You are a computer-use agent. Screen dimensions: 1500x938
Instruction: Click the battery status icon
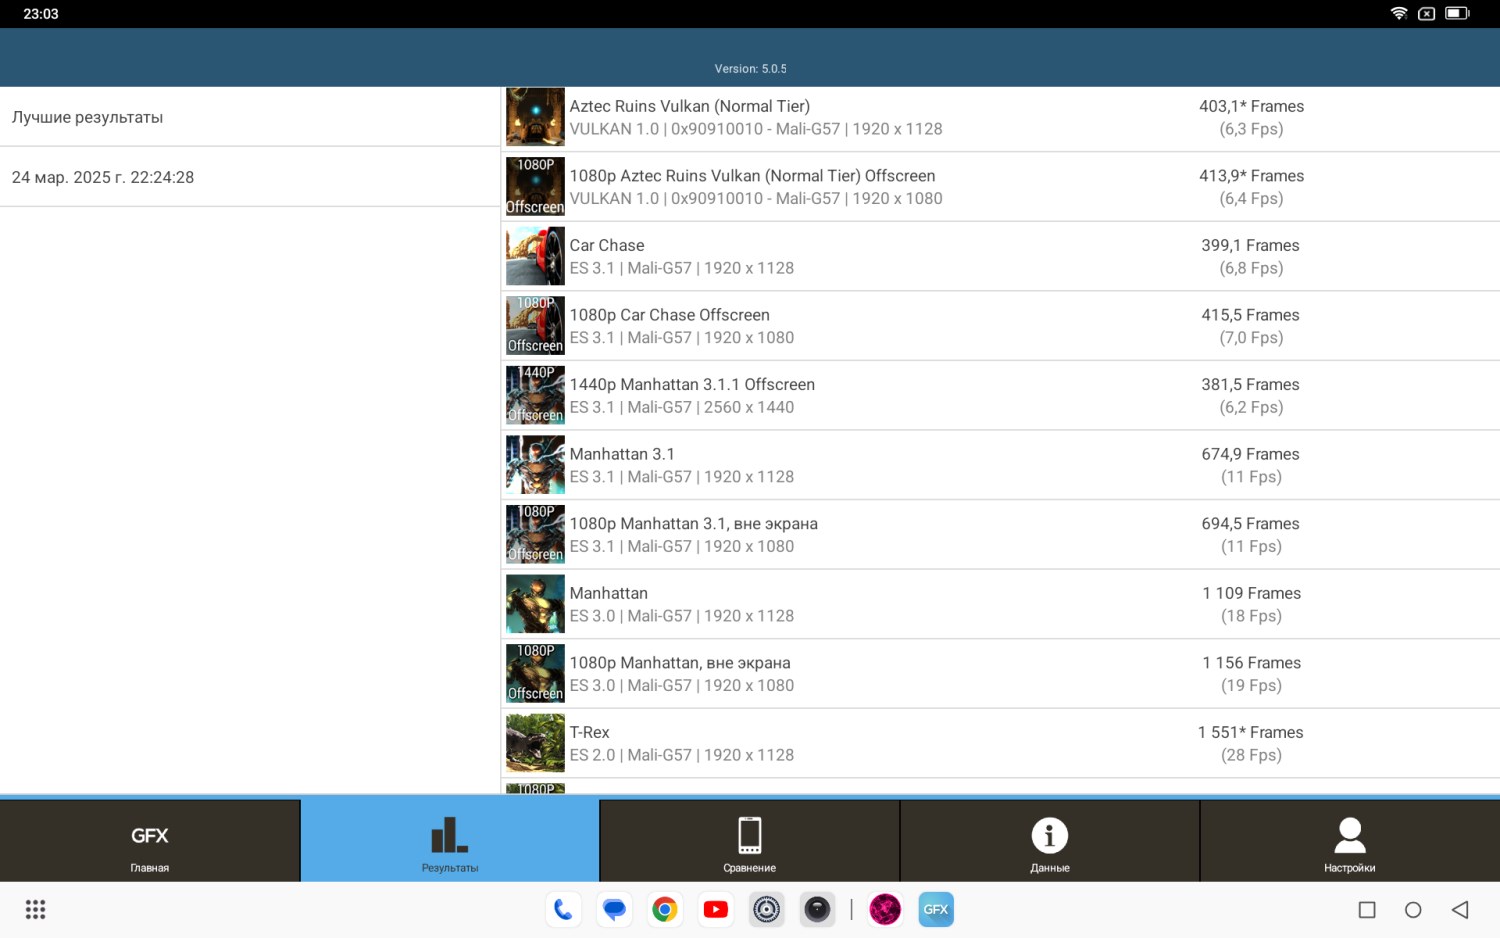[x=1457, y=13]
